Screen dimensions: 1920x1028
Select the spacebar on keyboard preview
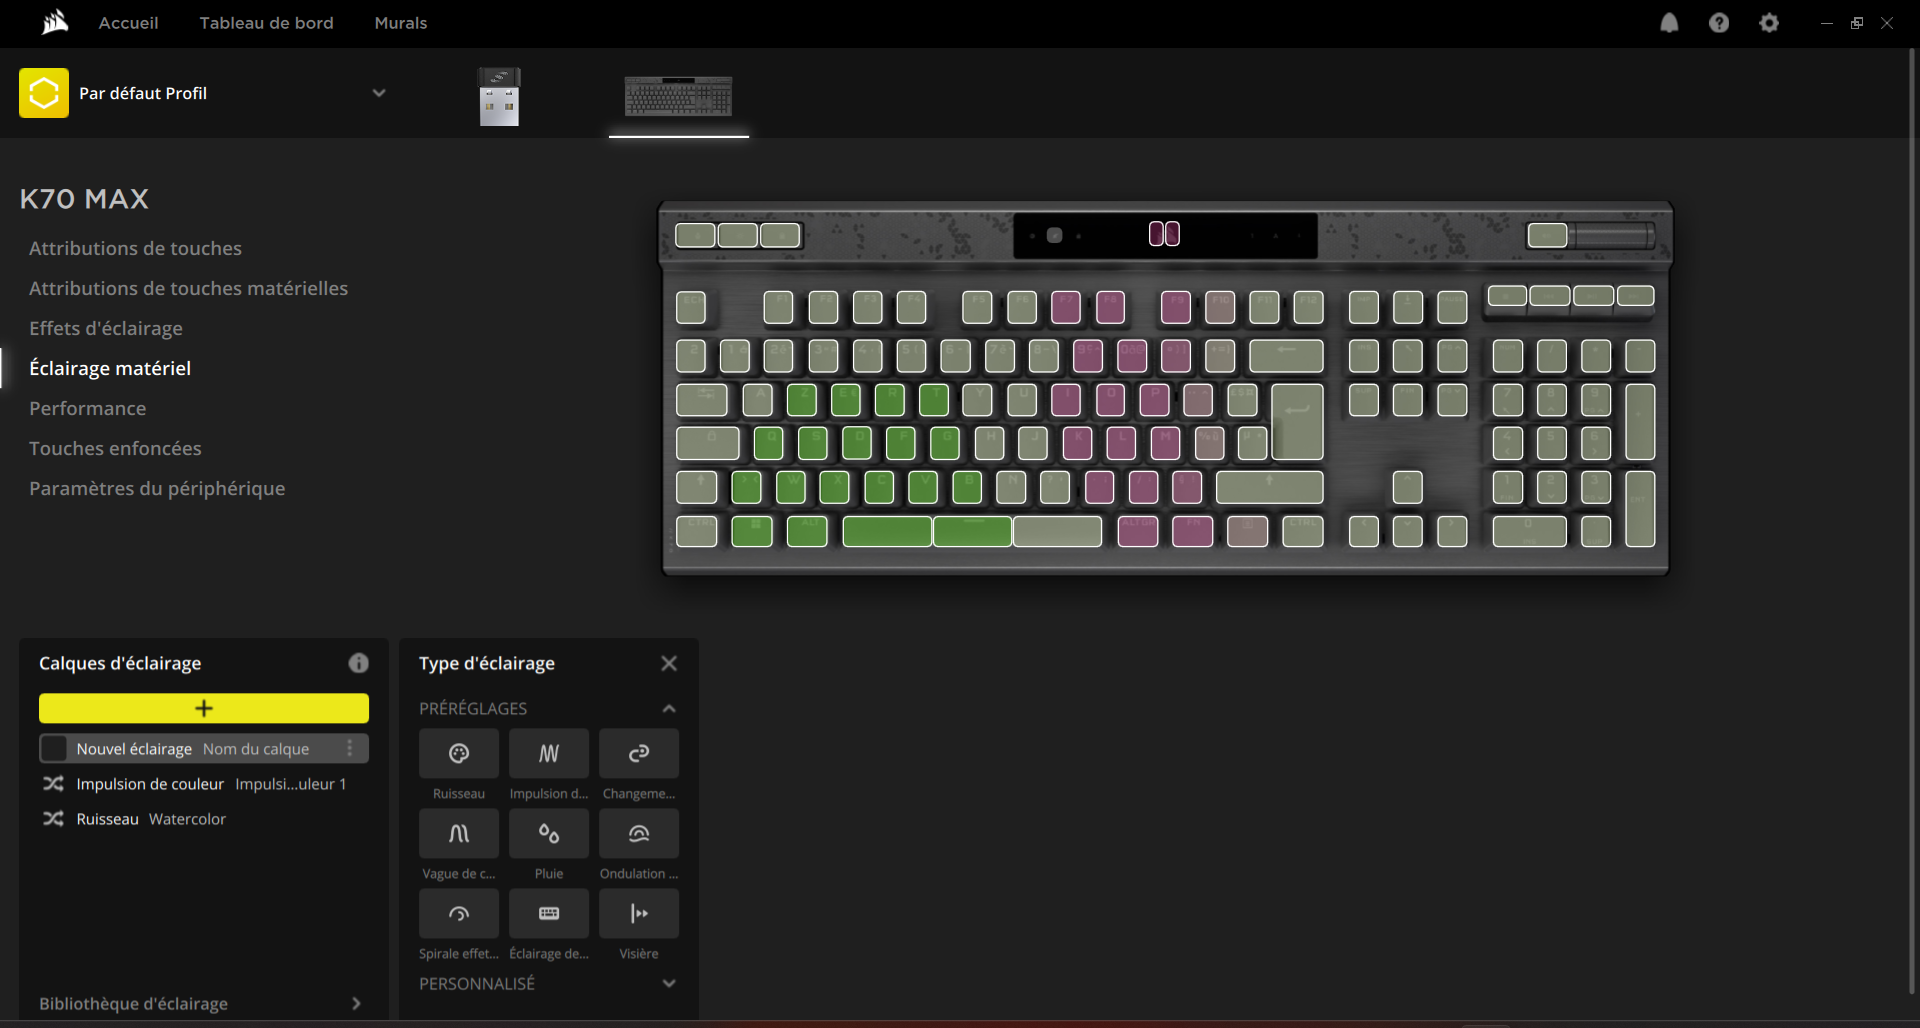(x=971, y=531)
